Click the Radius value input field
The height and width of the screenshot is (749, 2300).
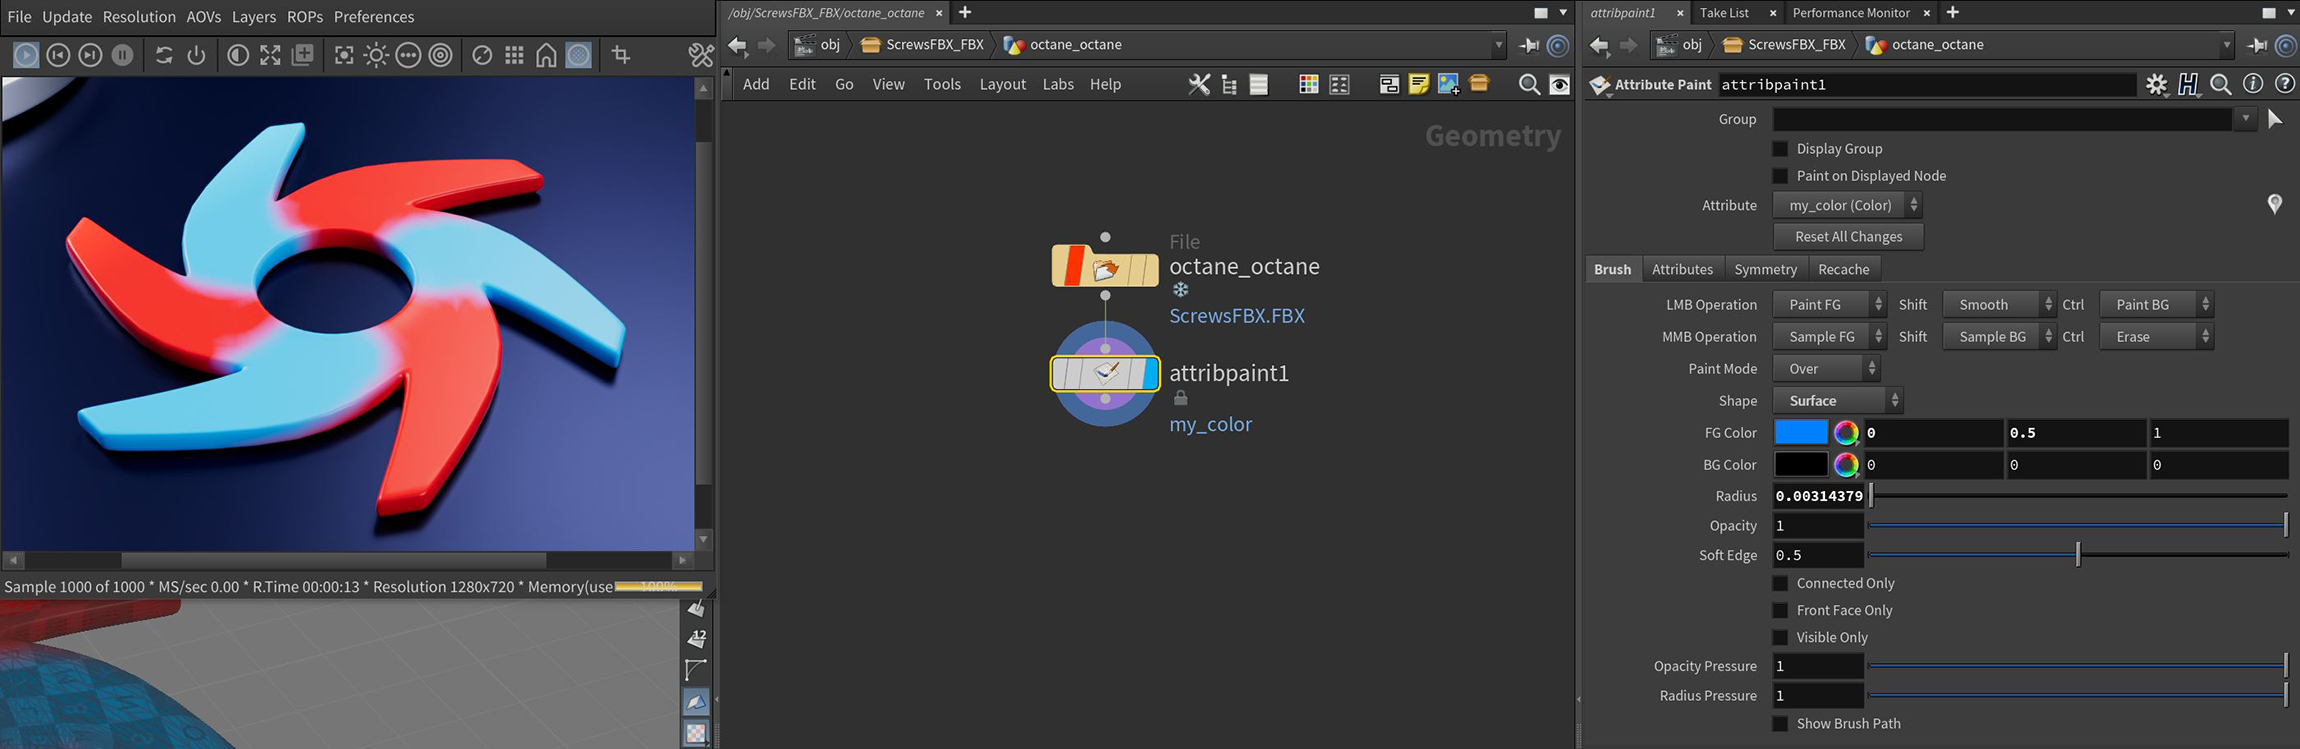[x=1818, y=496]
